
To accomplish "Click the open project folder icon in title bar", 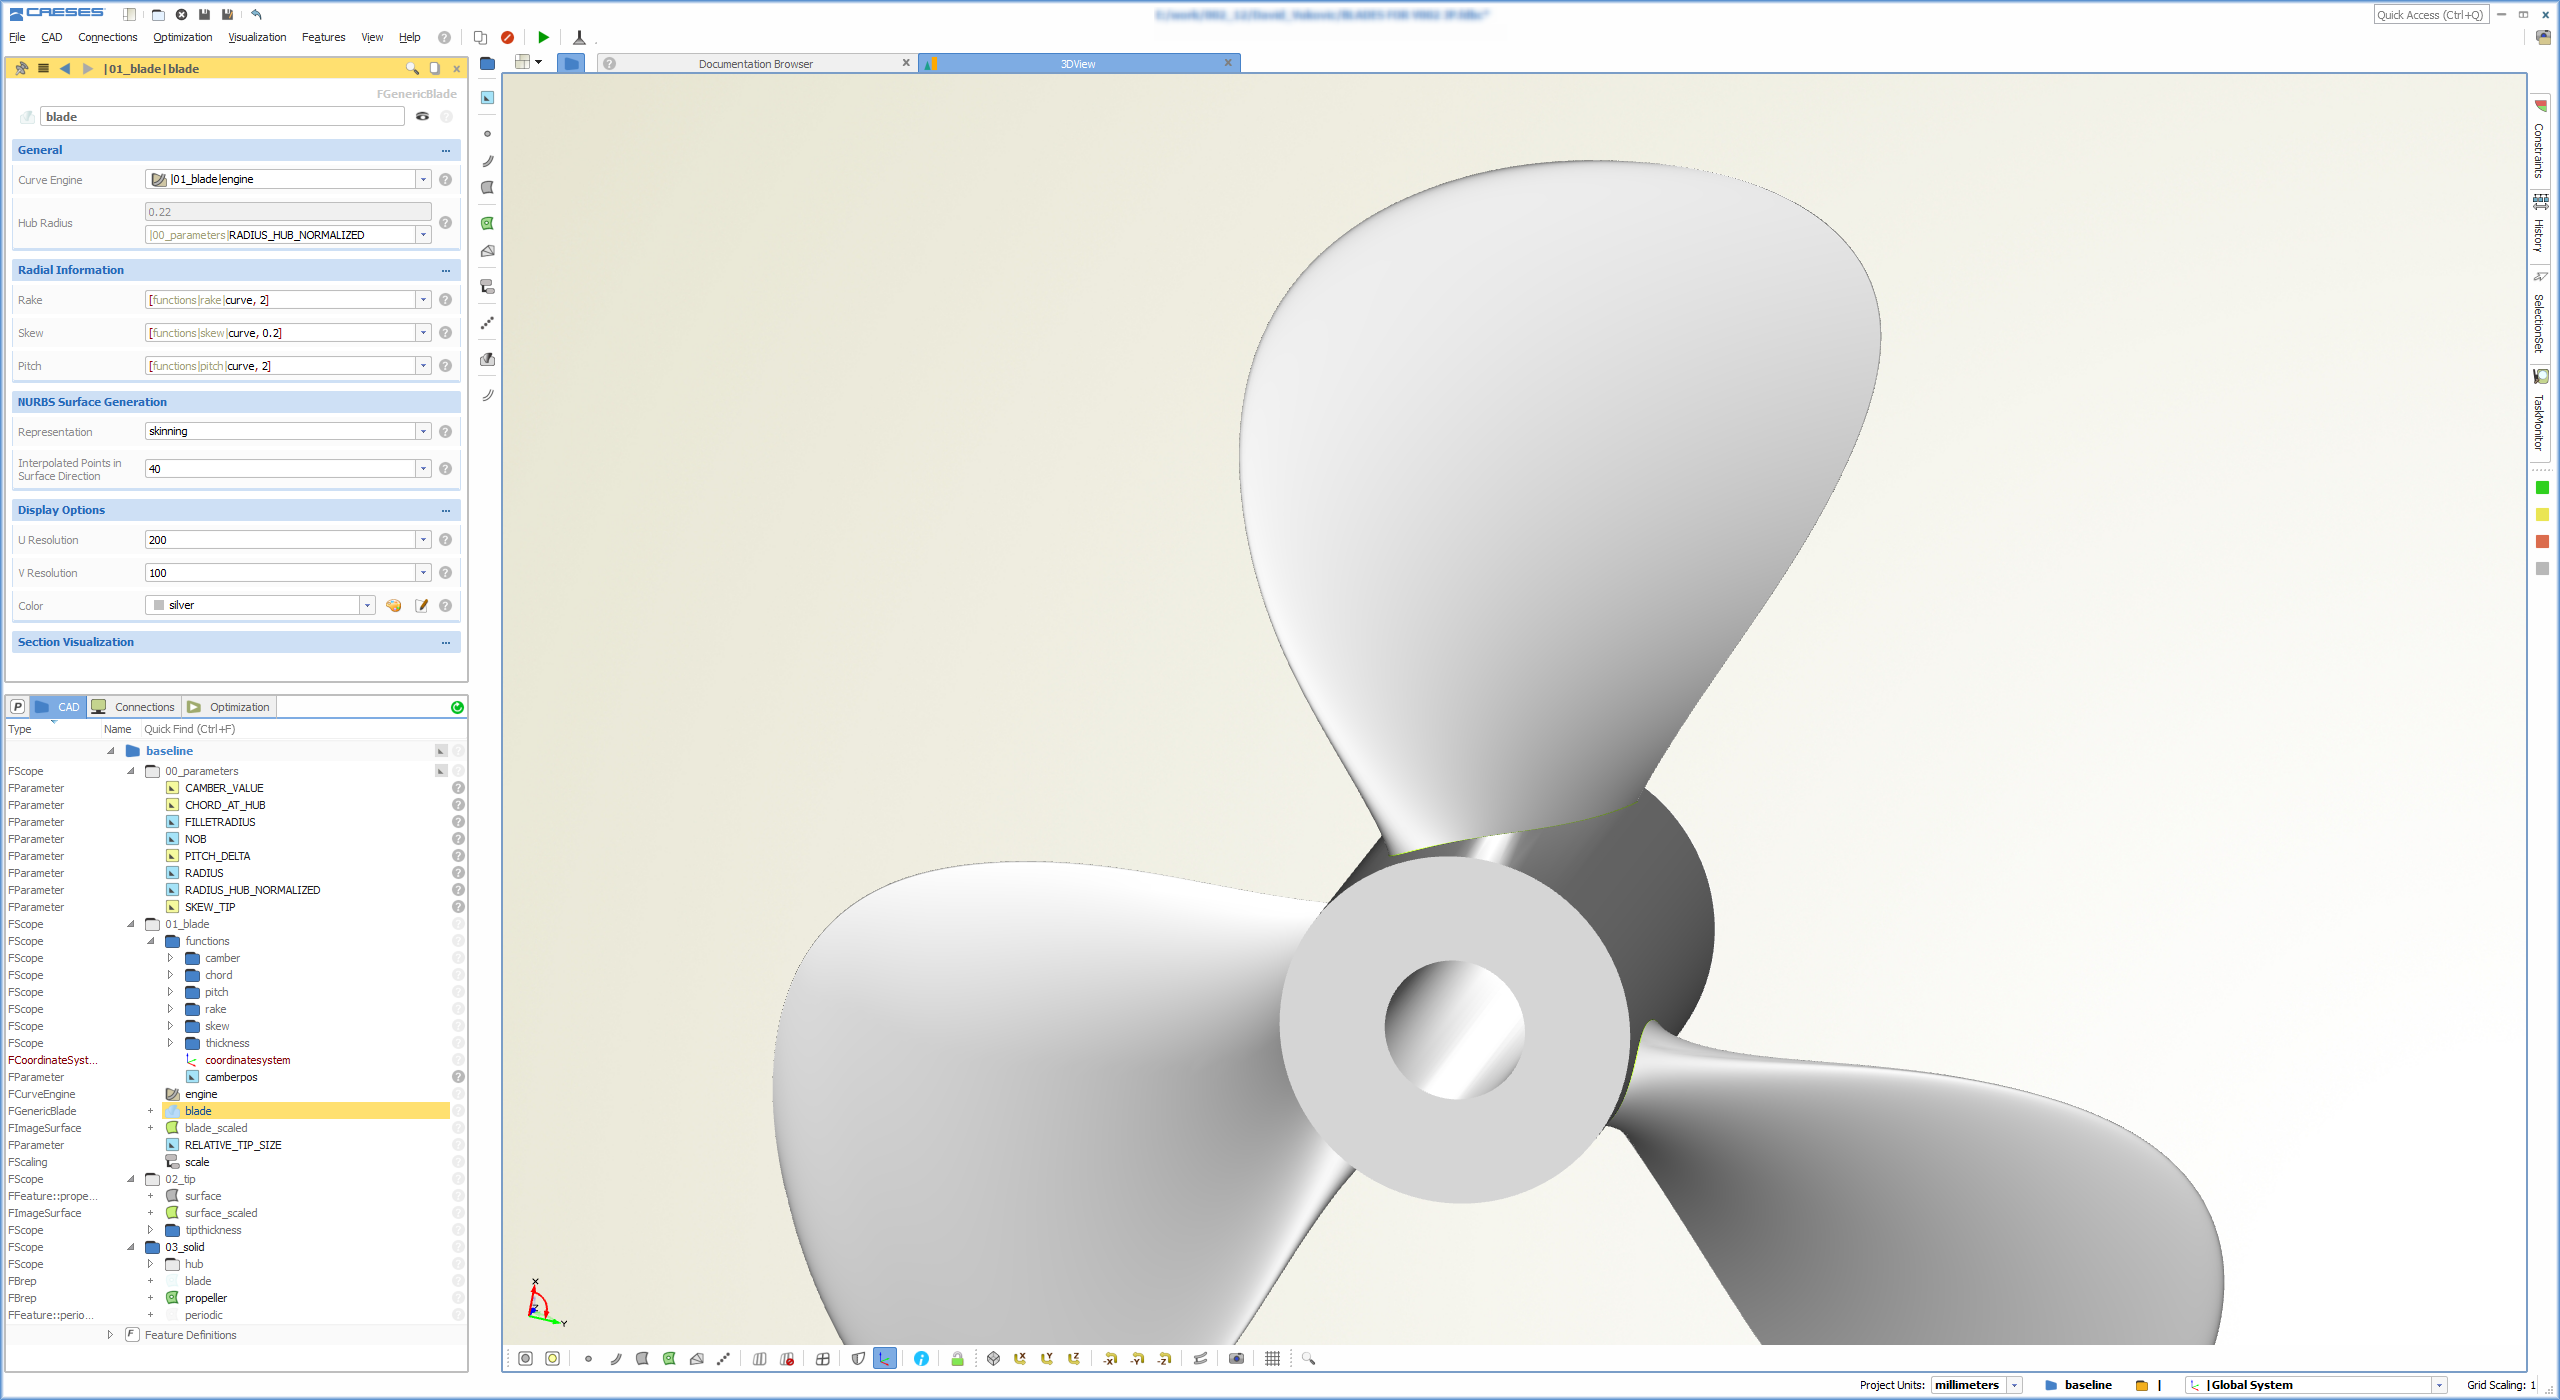I will (x=158, y=14).
